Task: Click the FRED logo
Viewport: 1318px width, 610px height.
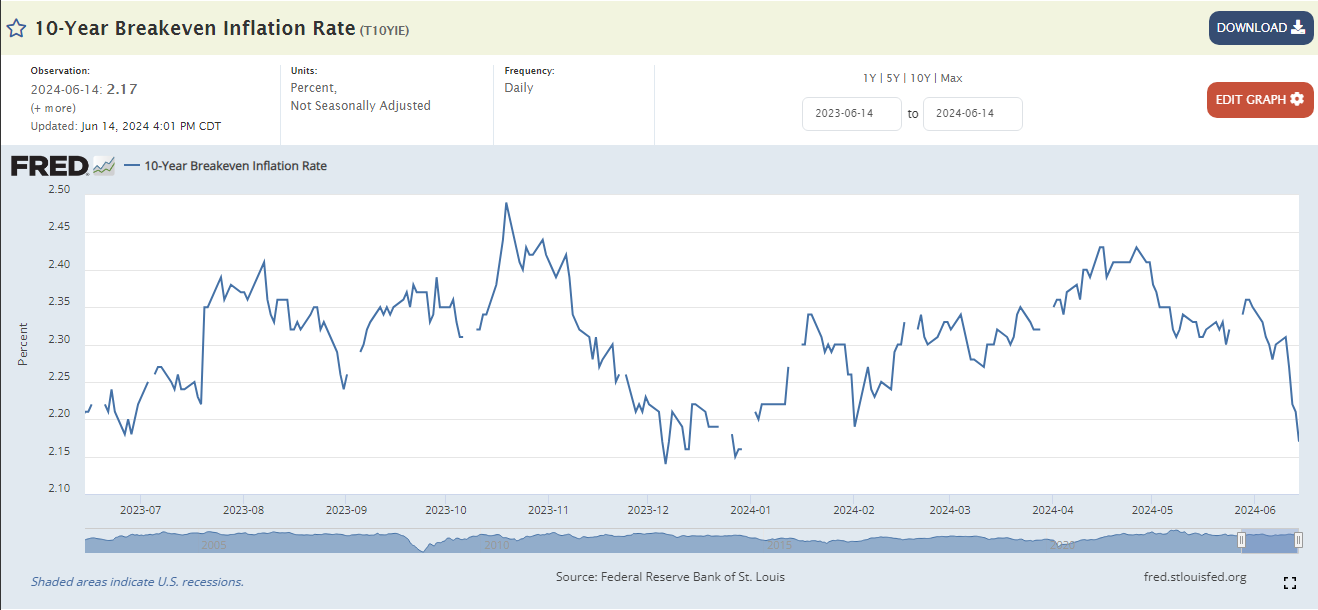Action: [x=49, y=166]
